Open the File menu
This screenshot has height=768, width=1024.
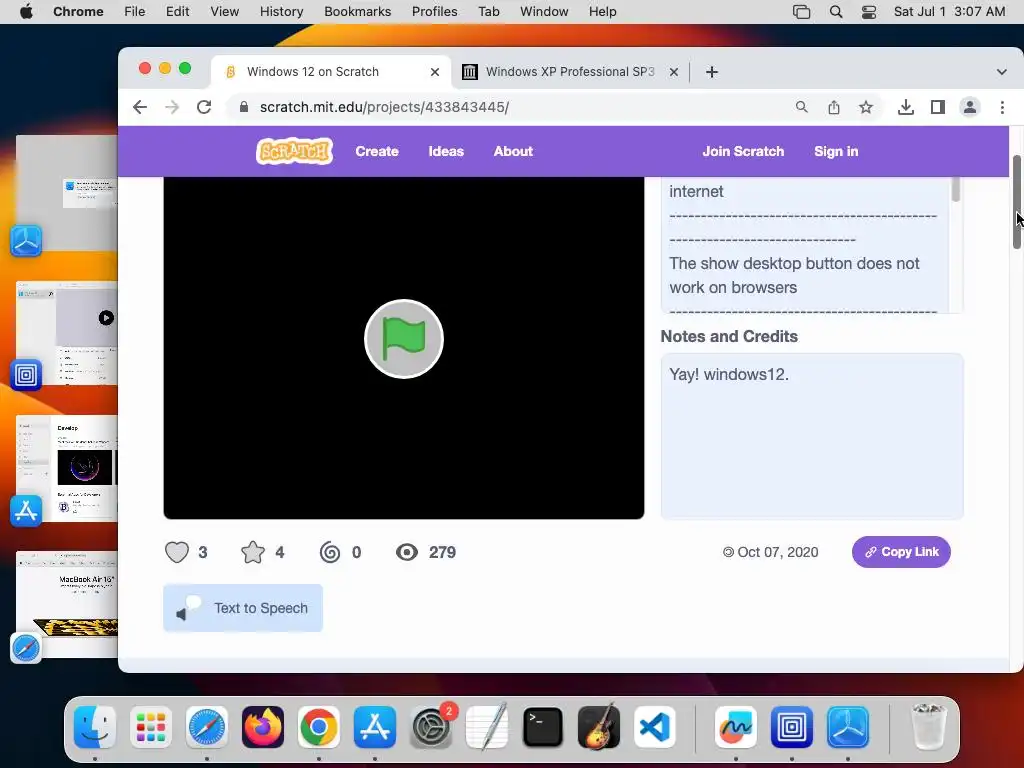135,12
